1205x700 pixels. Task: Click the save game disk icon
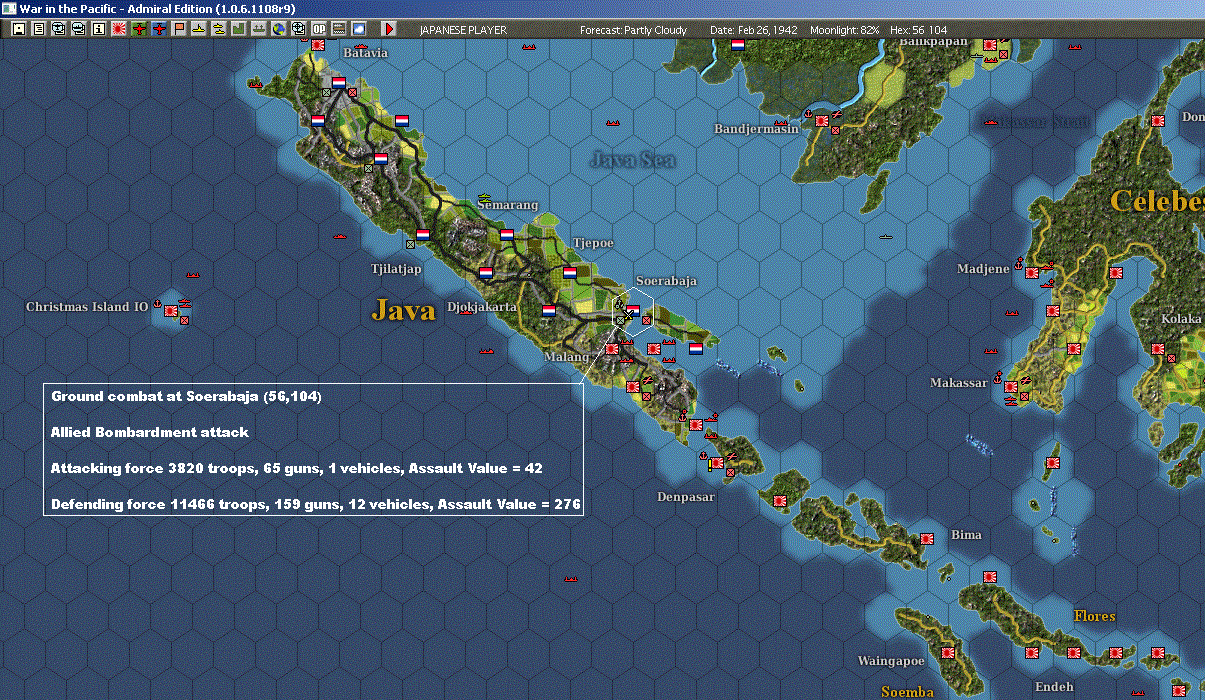tap(19, 29)
